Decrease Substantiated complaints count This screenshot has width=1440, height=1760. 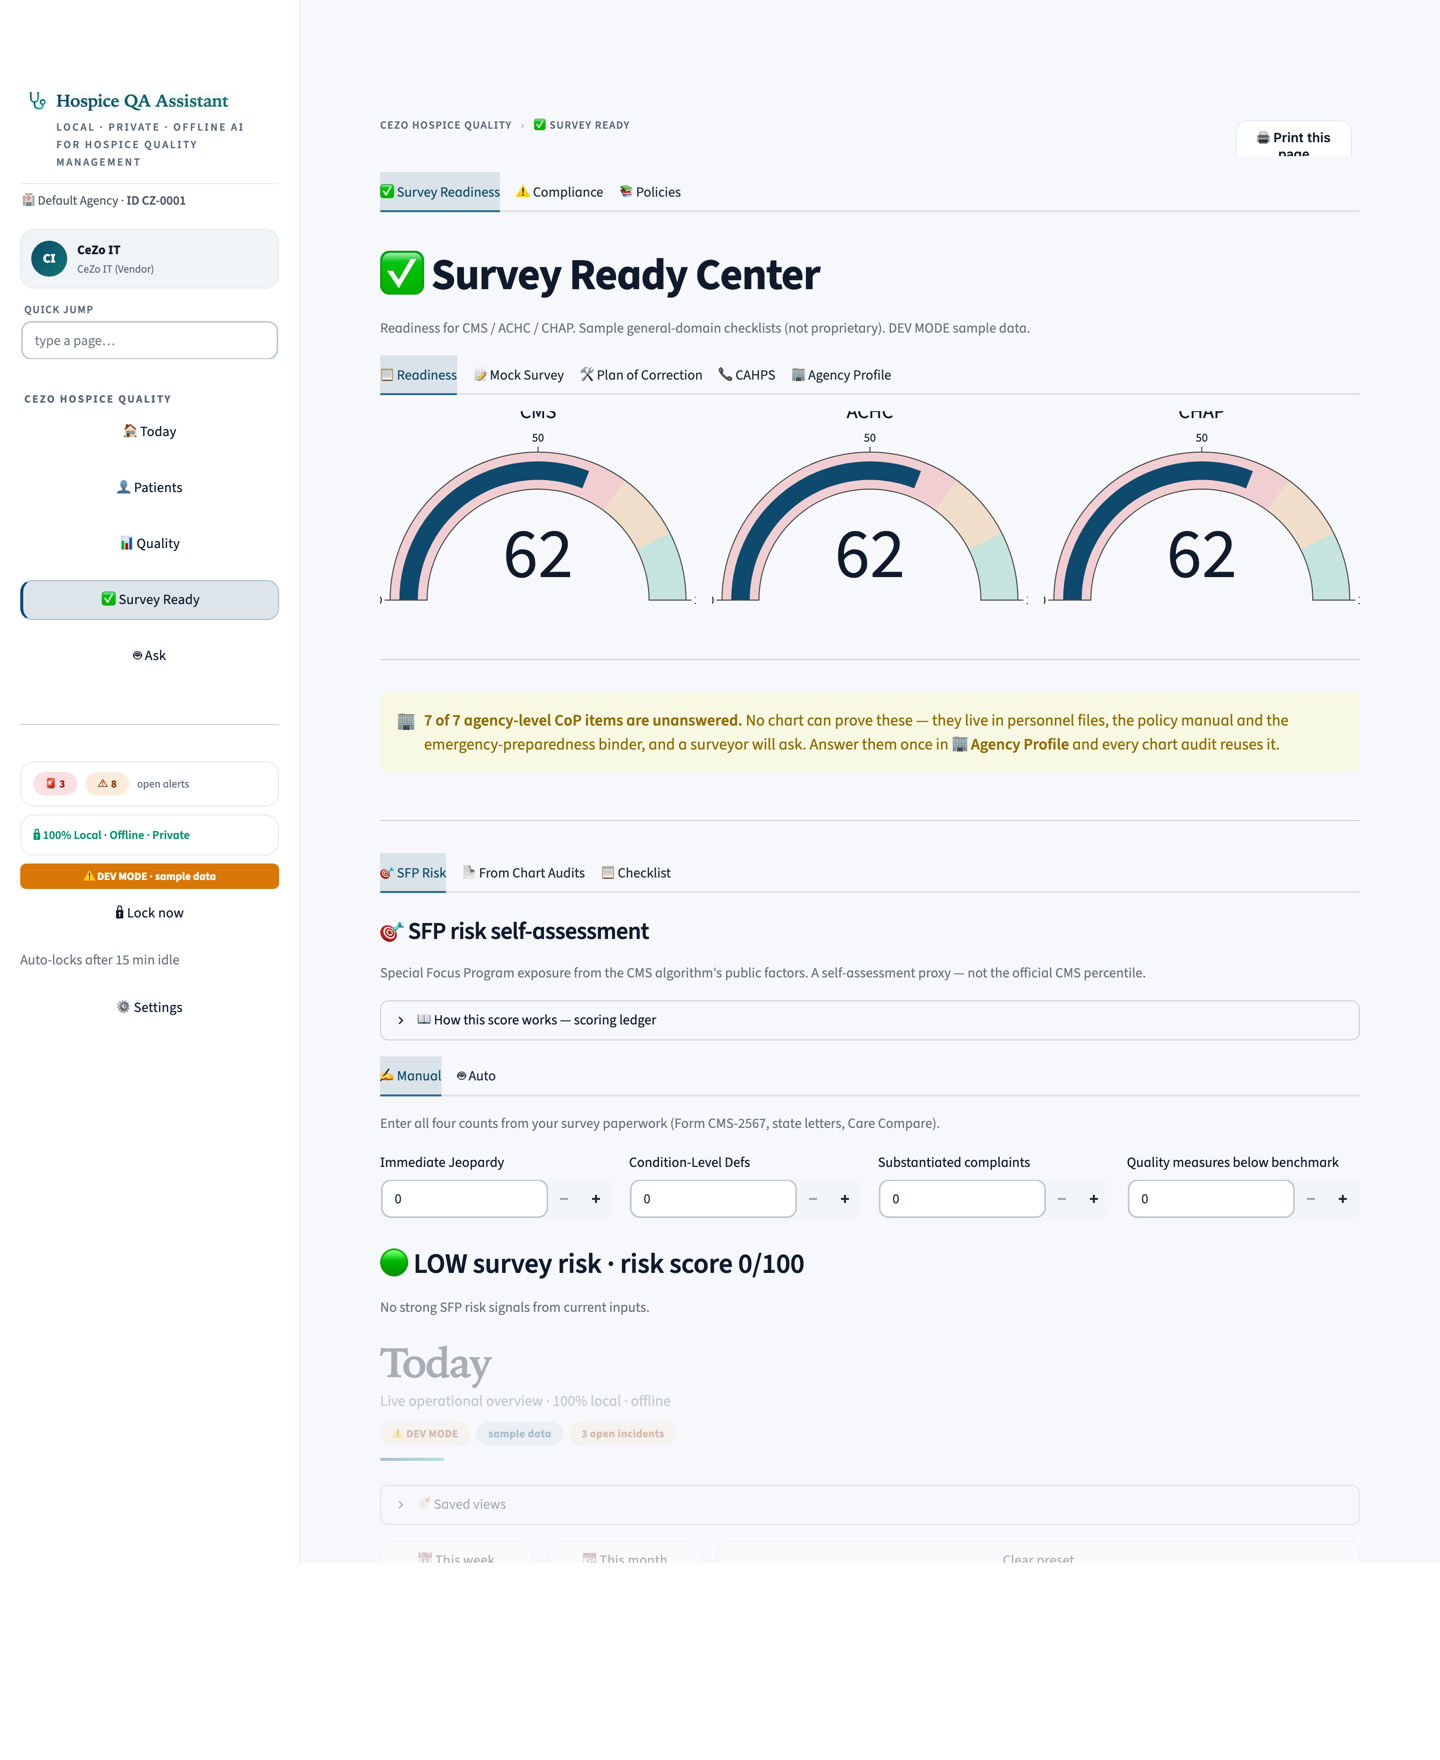point(1062,1198)
